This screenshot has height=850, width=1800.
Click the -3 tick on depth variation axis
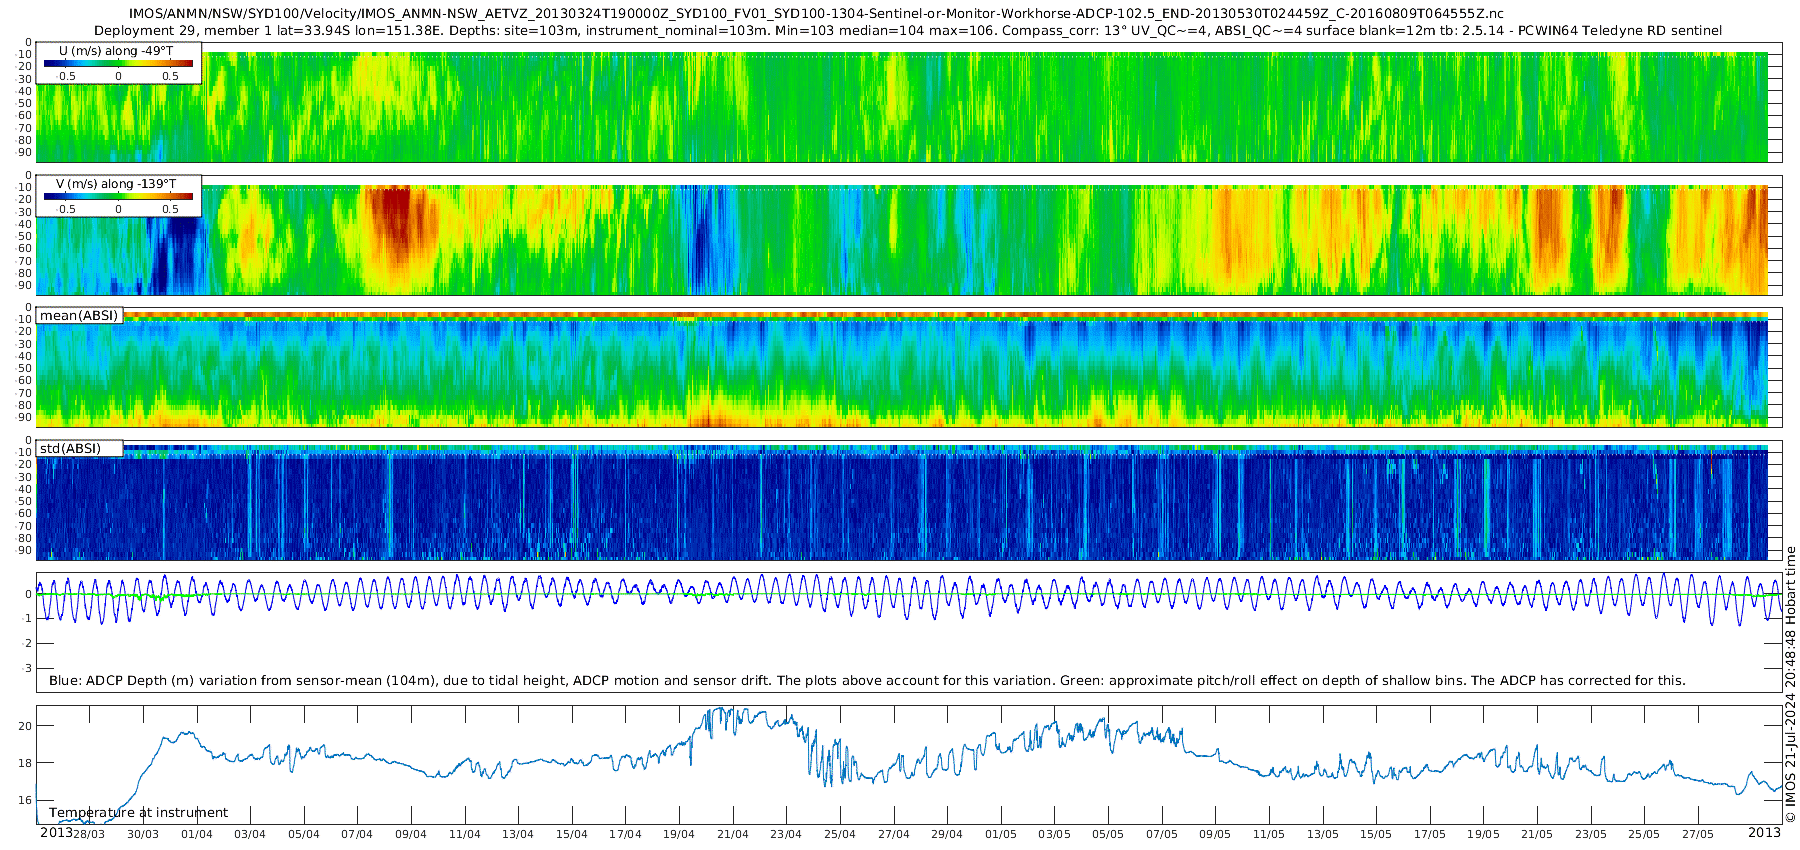pyautogui.click(x=27, y=668)
